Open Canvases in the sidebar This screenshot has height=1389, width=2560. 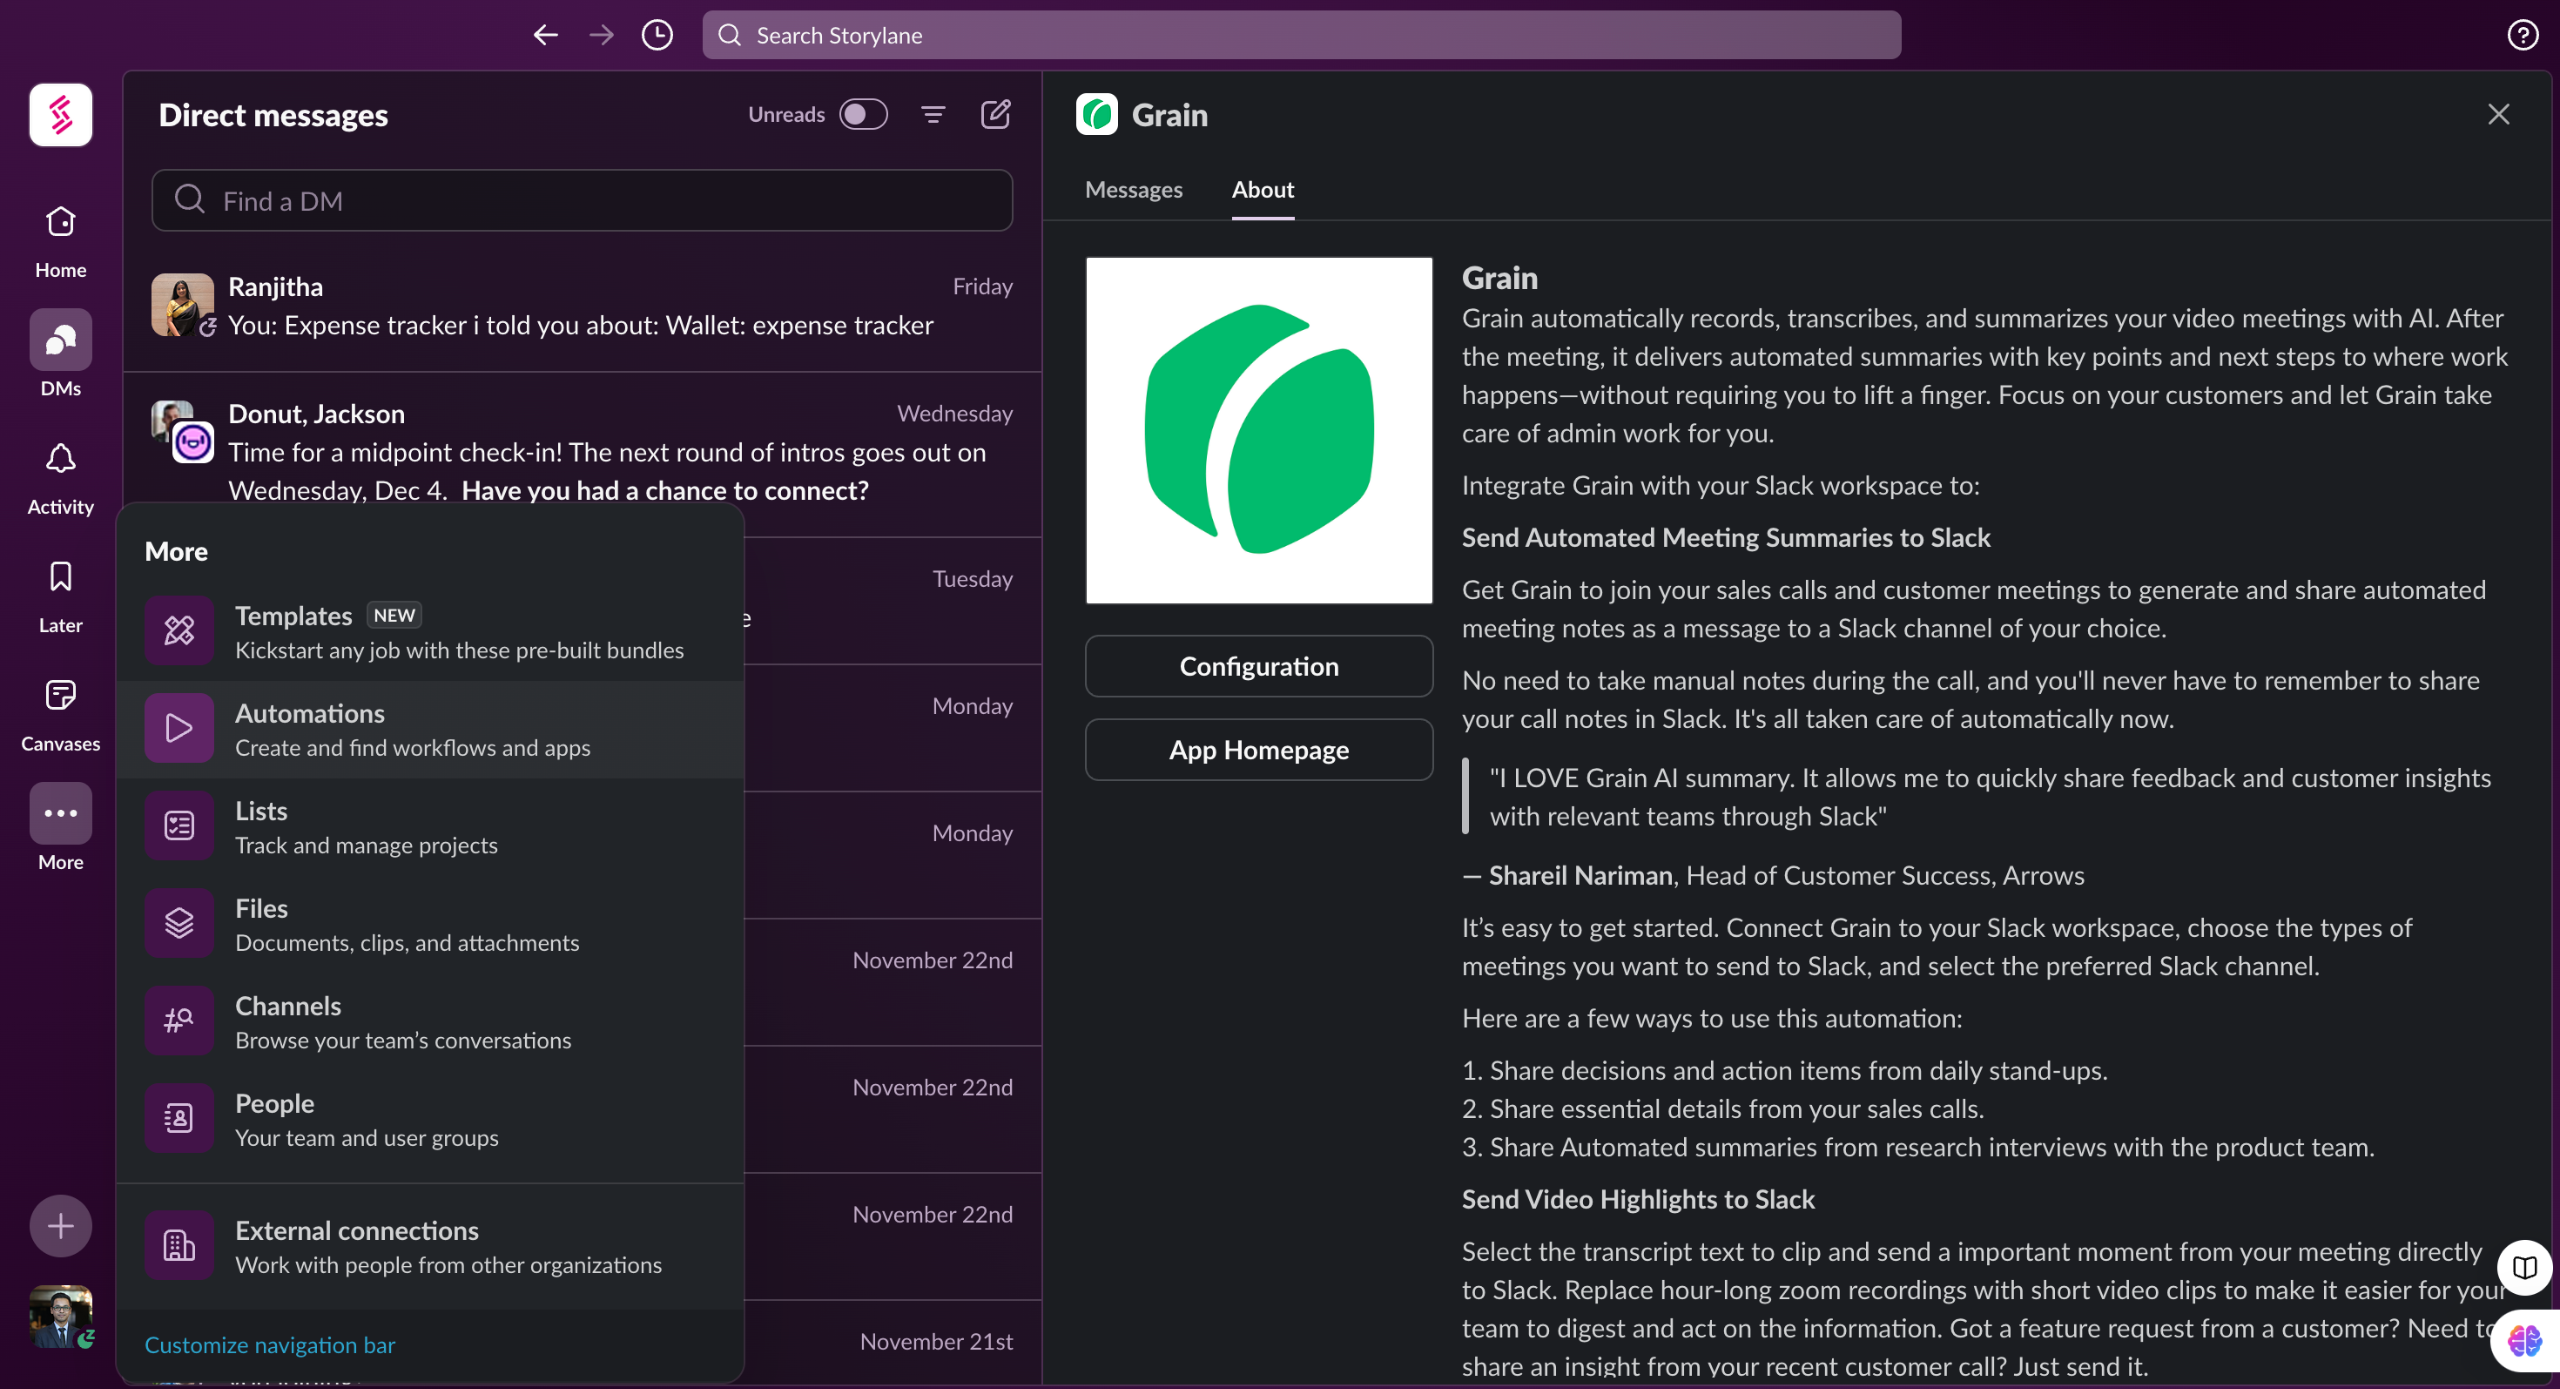60,695
